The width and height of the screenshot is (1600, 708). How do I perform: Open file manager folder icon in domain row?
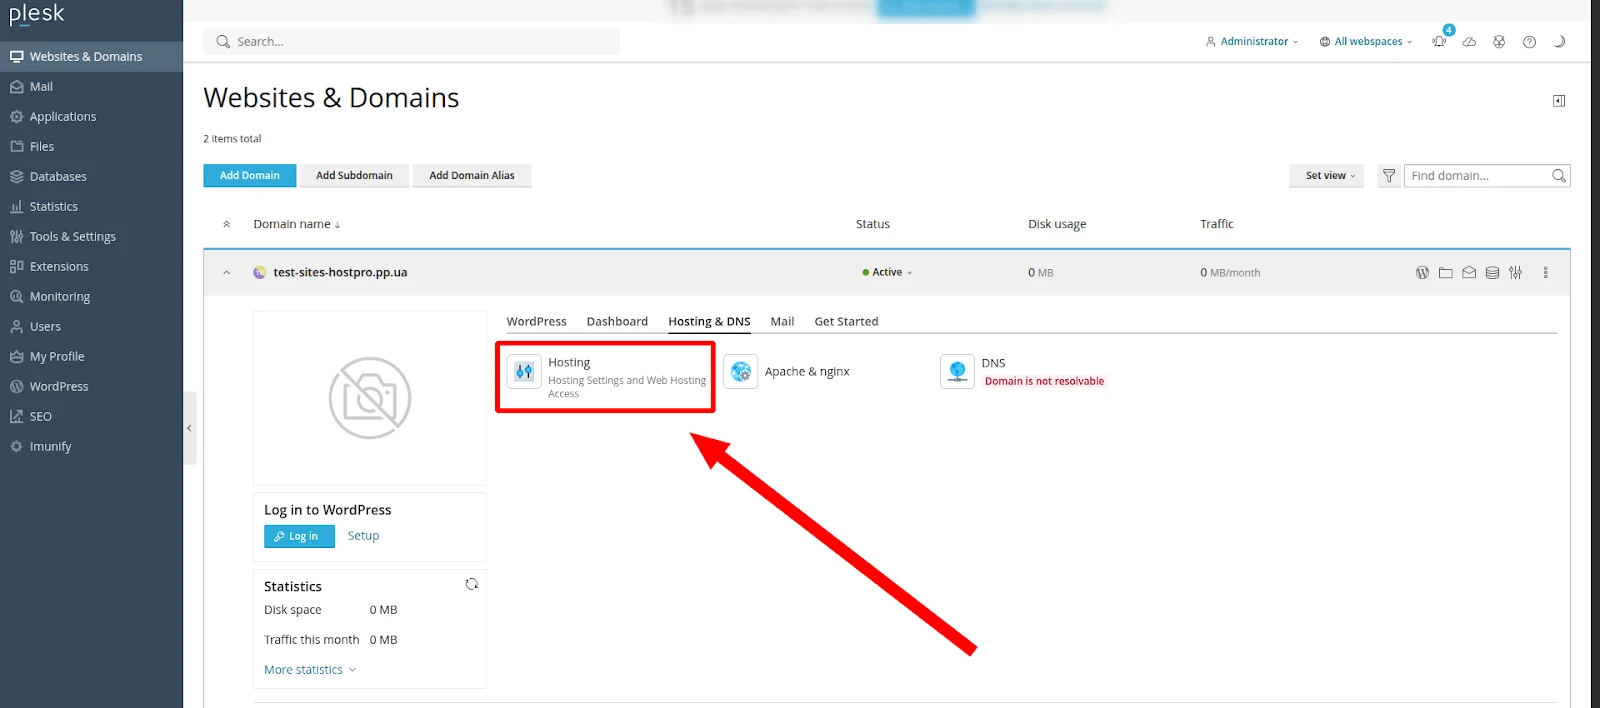coord(1445,273)
